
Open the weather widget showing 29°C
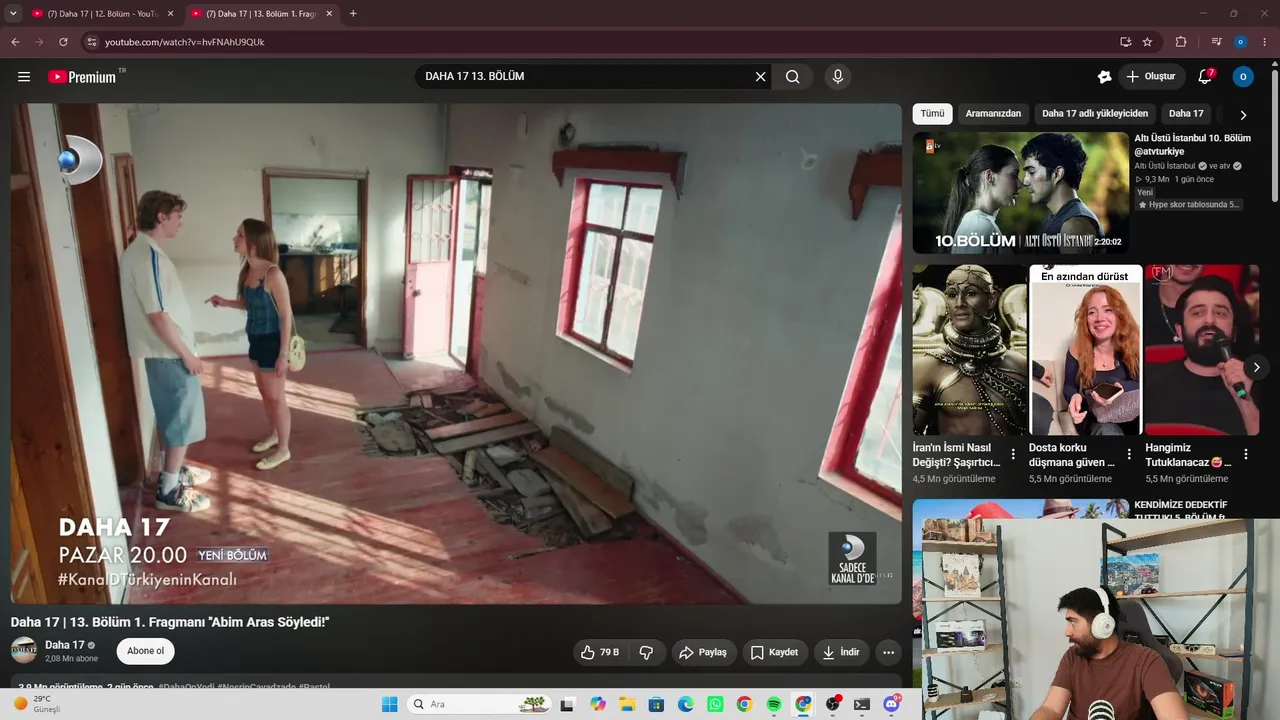tap(38, 704)
